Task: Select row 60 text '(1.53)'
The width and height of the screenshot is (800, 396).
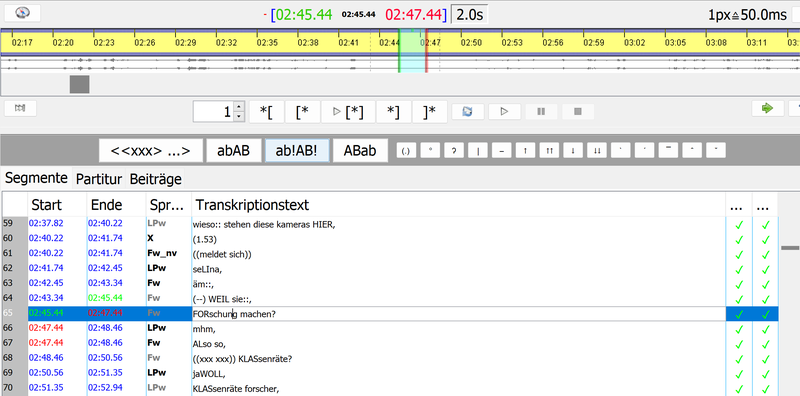Action: click(206, 238)
